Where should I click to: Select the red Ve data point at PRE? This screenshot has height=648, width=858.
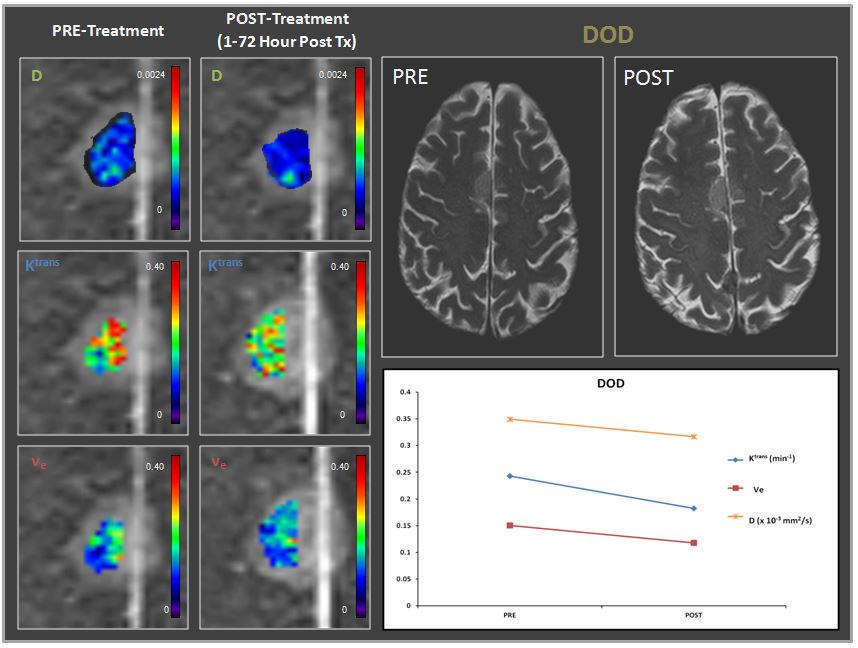510,525
